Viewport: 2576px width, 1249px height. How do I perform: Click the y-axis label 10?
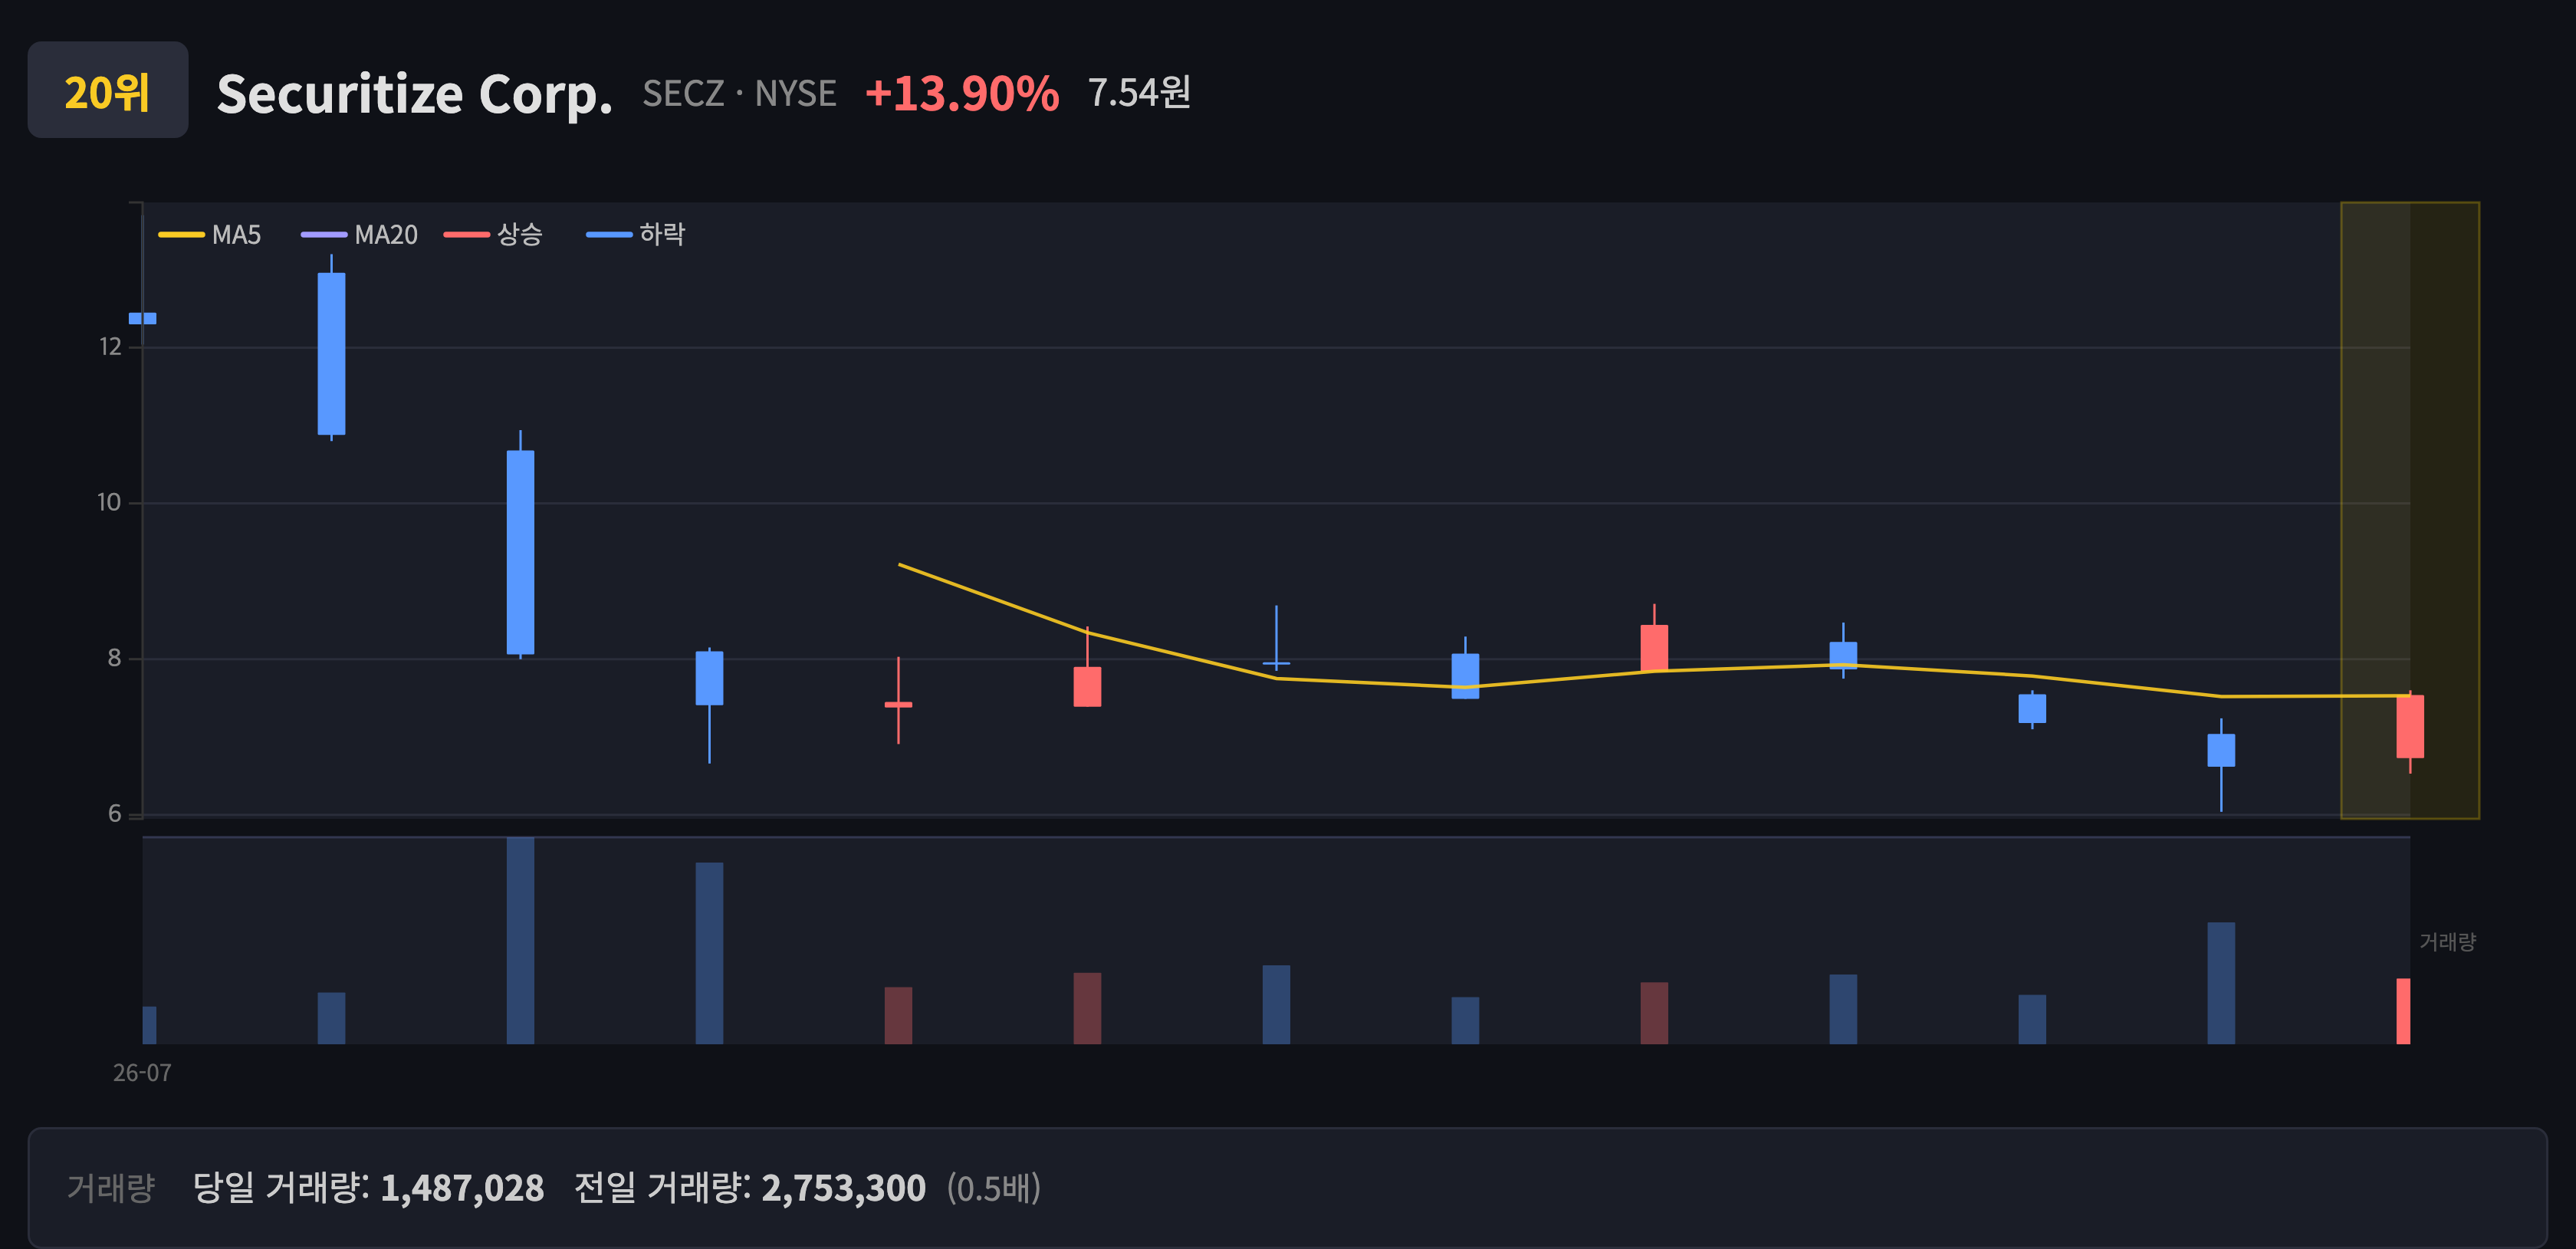click(109, 503)
